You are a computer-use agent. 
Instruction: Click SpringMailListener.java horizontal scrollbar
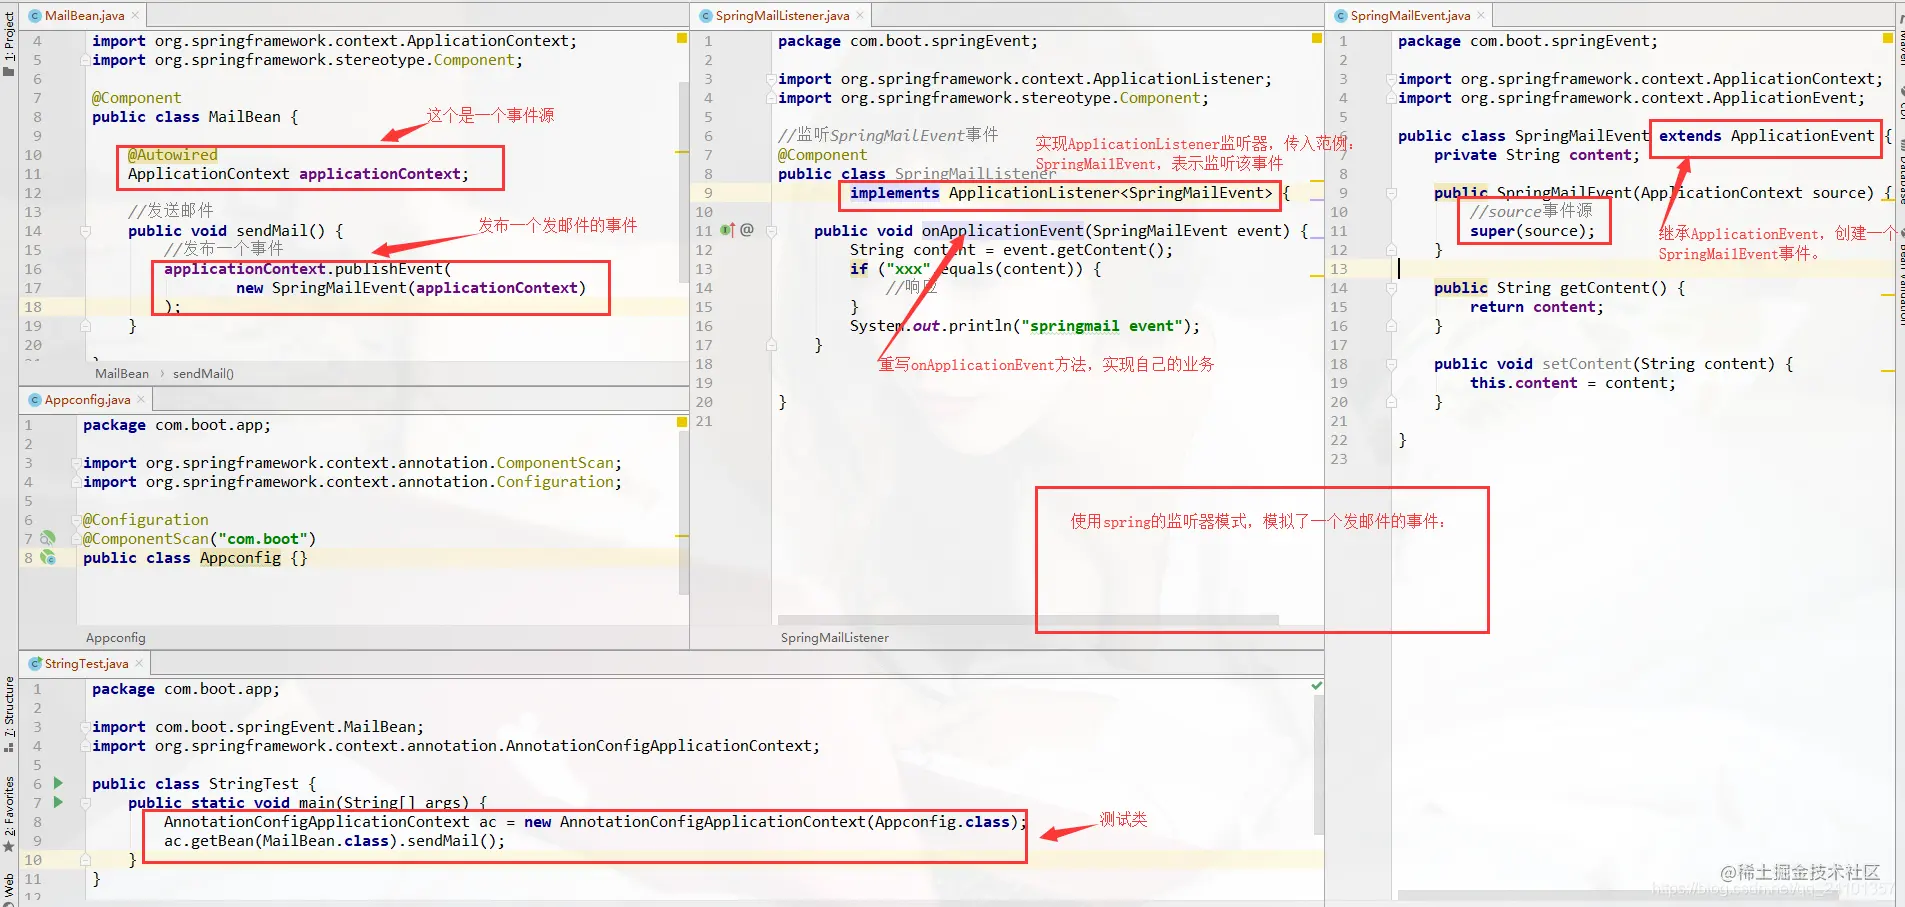[1028, 620]
